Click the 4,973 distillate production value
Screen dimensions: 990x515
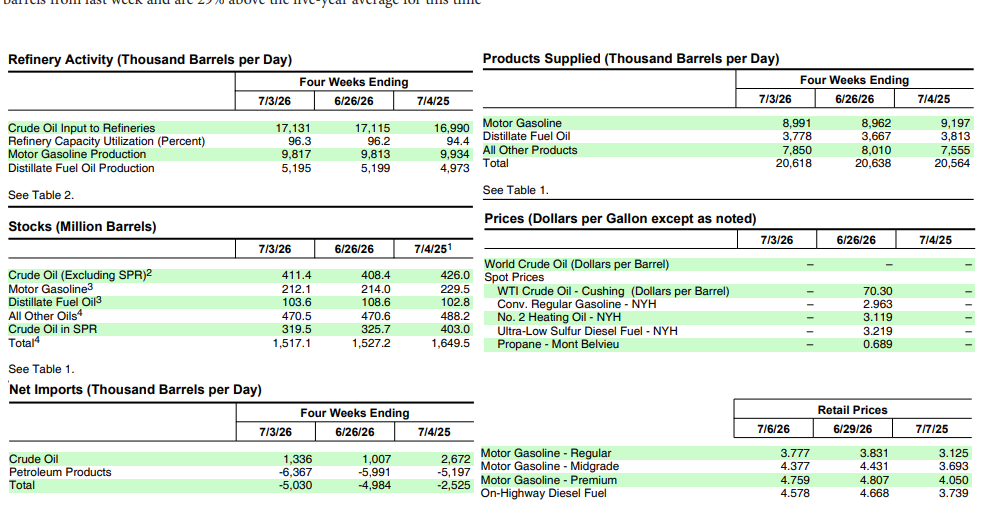coord(455,169)
